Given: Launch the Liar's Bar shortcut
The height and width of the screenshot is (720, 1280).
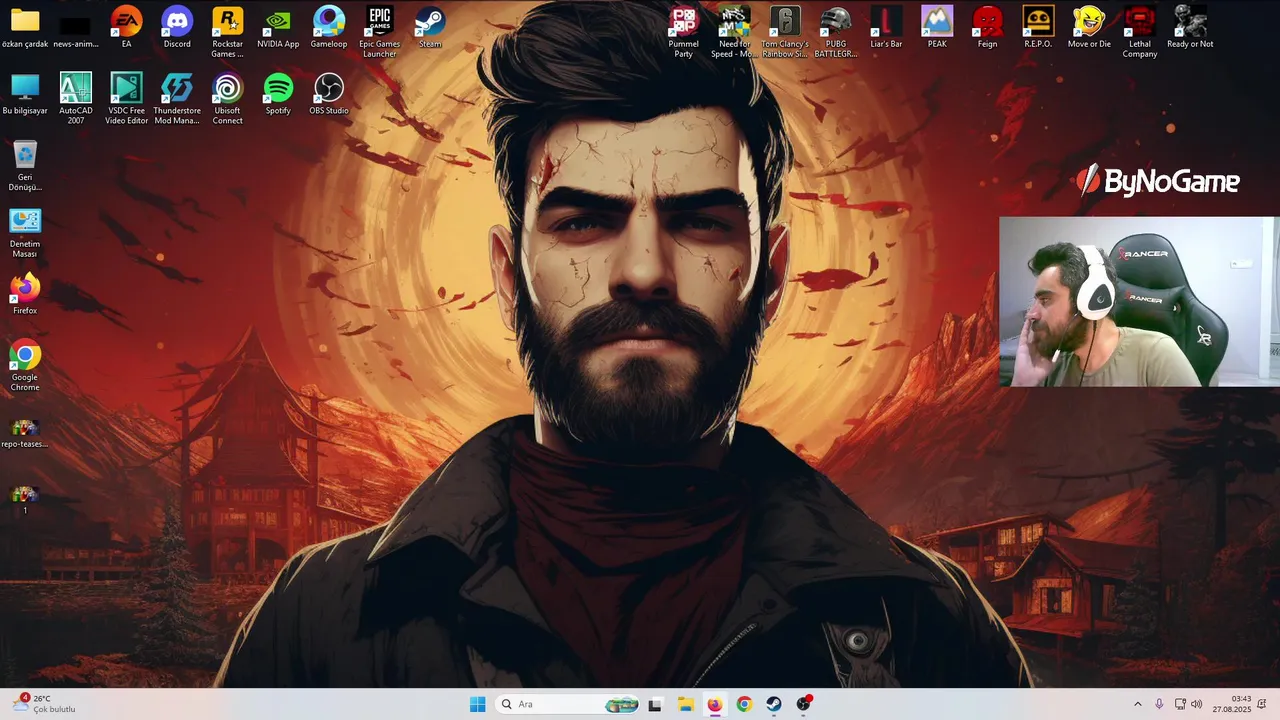Looking at the screenshot, I should pos(886,28).
